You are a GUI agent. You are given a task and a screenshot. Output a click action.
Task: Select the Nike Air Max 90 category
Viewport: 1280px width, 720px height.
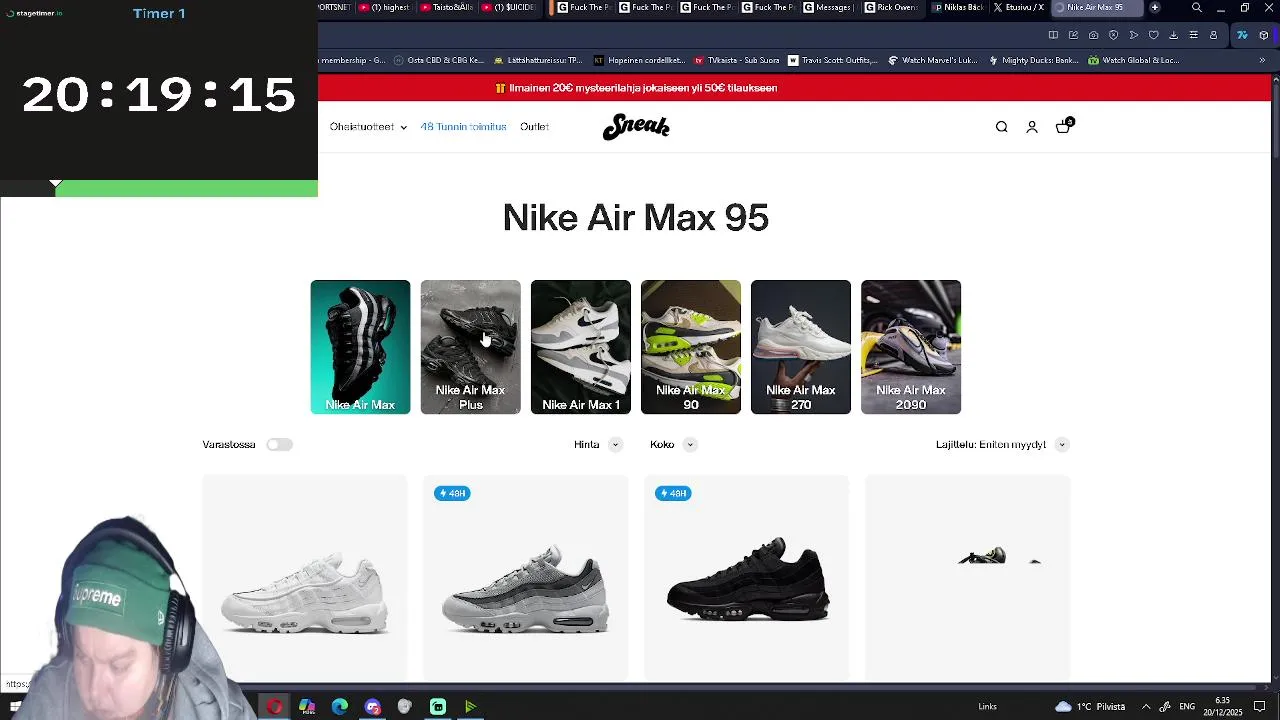691,347
